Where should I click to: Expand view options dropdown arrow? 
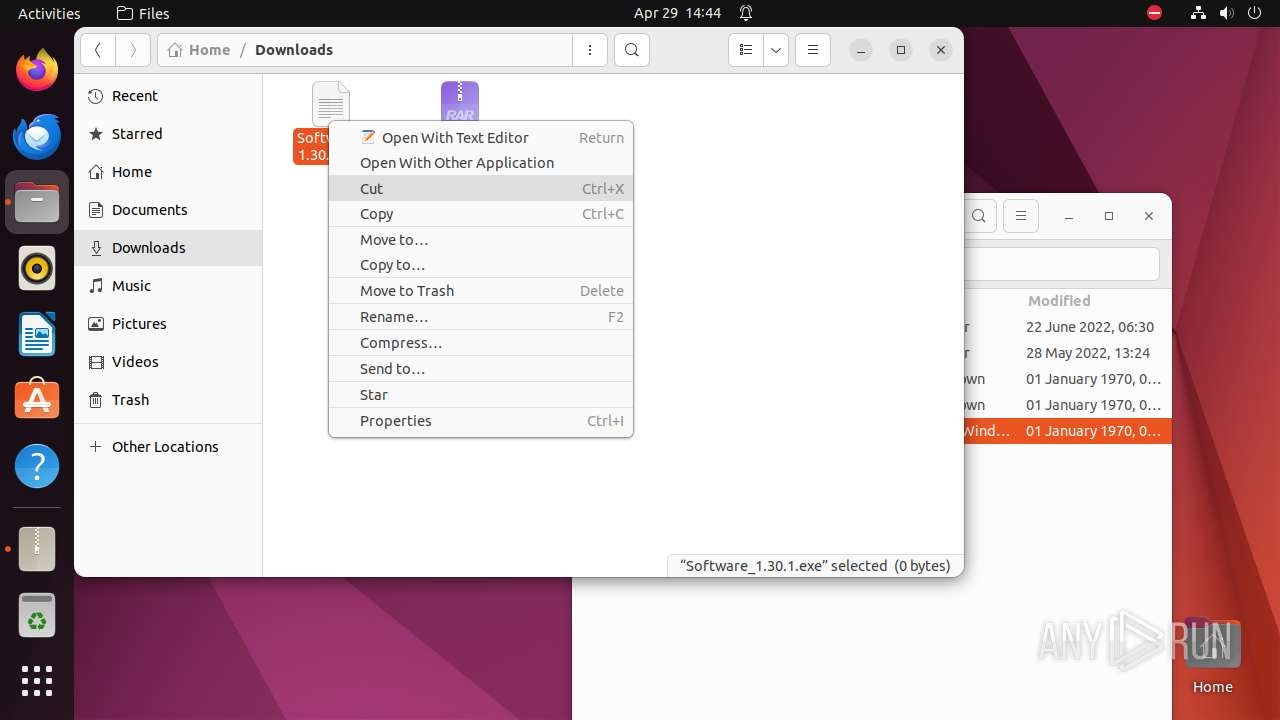776,50
